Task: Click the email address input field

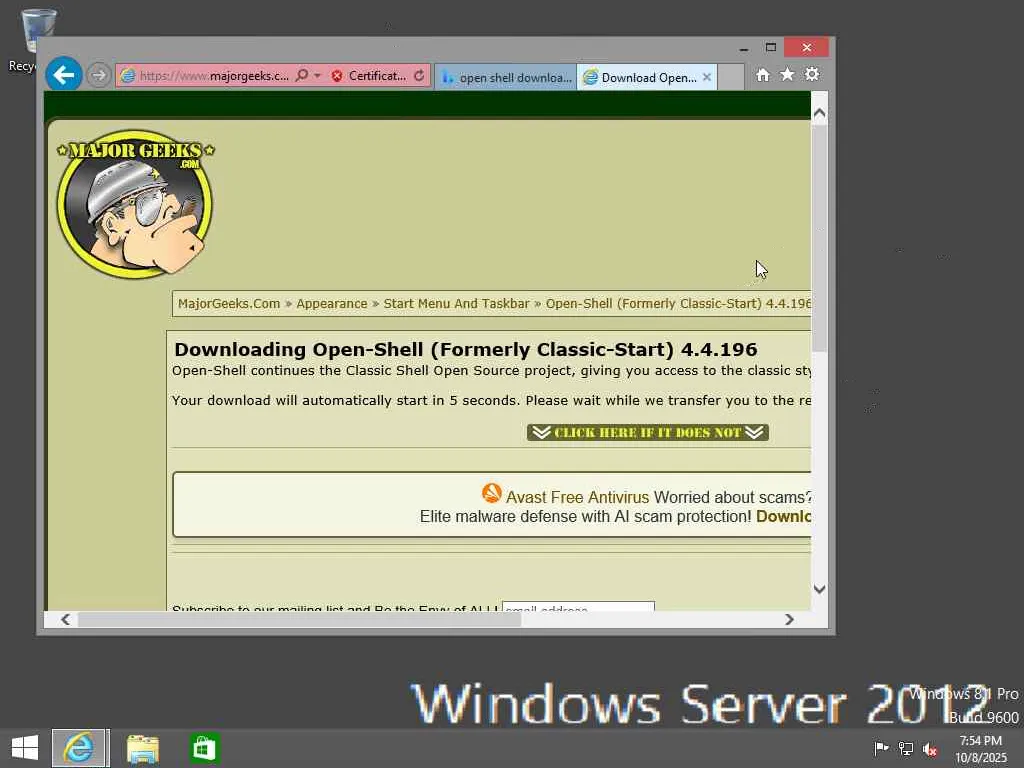Action: 578,607
